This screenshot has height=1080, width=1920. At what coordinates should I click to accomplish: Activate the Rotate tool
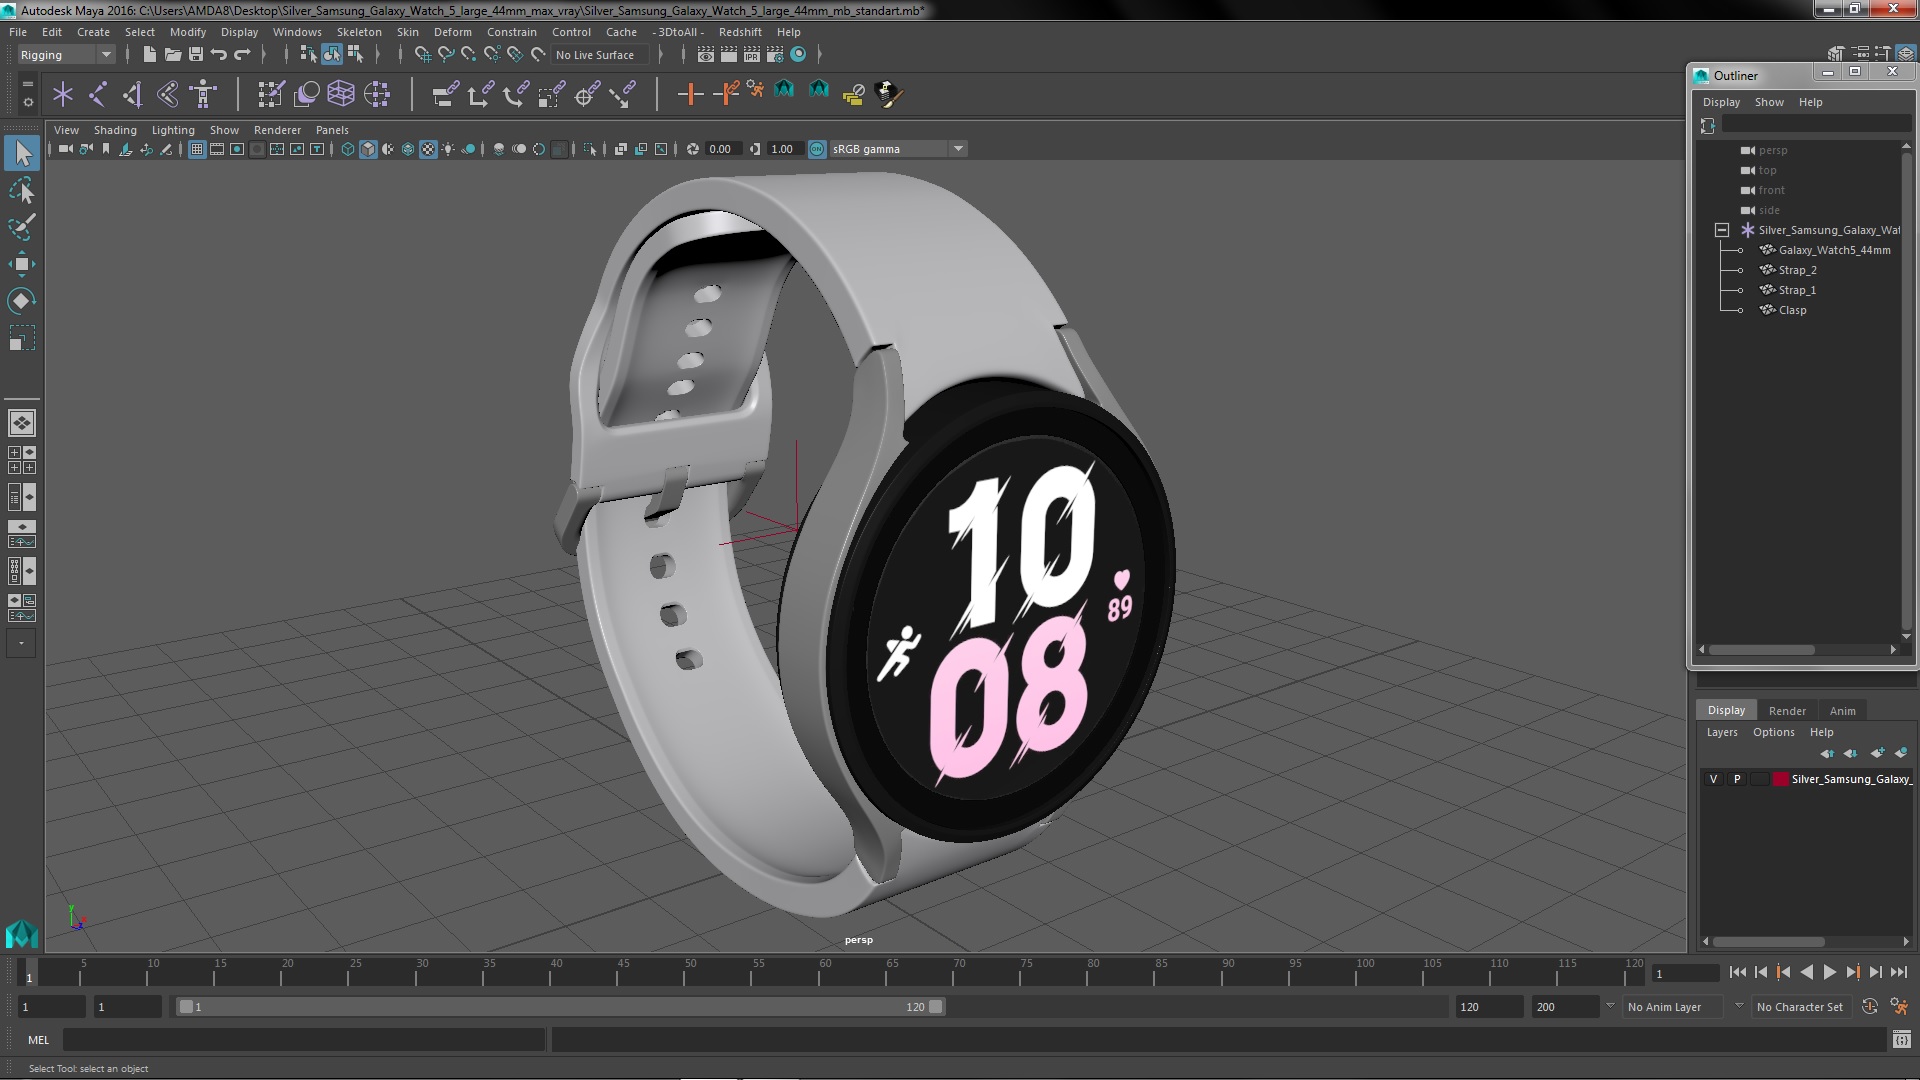[x=22, y=301]
